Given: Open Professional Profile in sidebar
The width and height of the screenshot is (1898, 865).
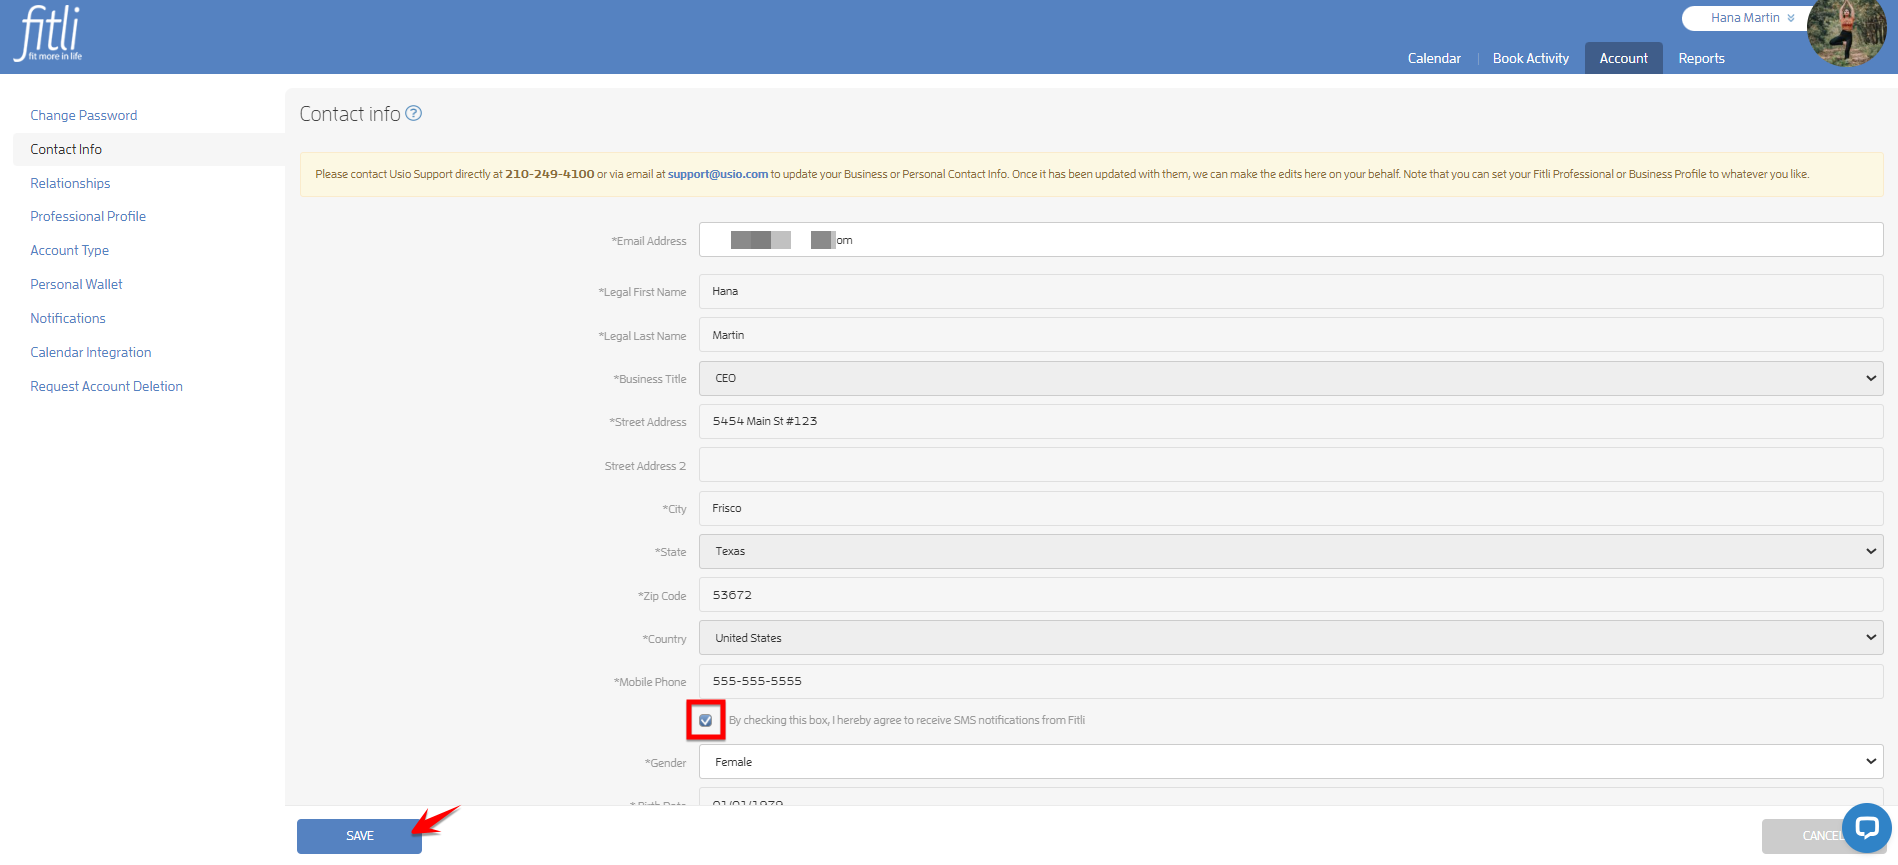Looking at the screenshot, I should coord(88,216).
